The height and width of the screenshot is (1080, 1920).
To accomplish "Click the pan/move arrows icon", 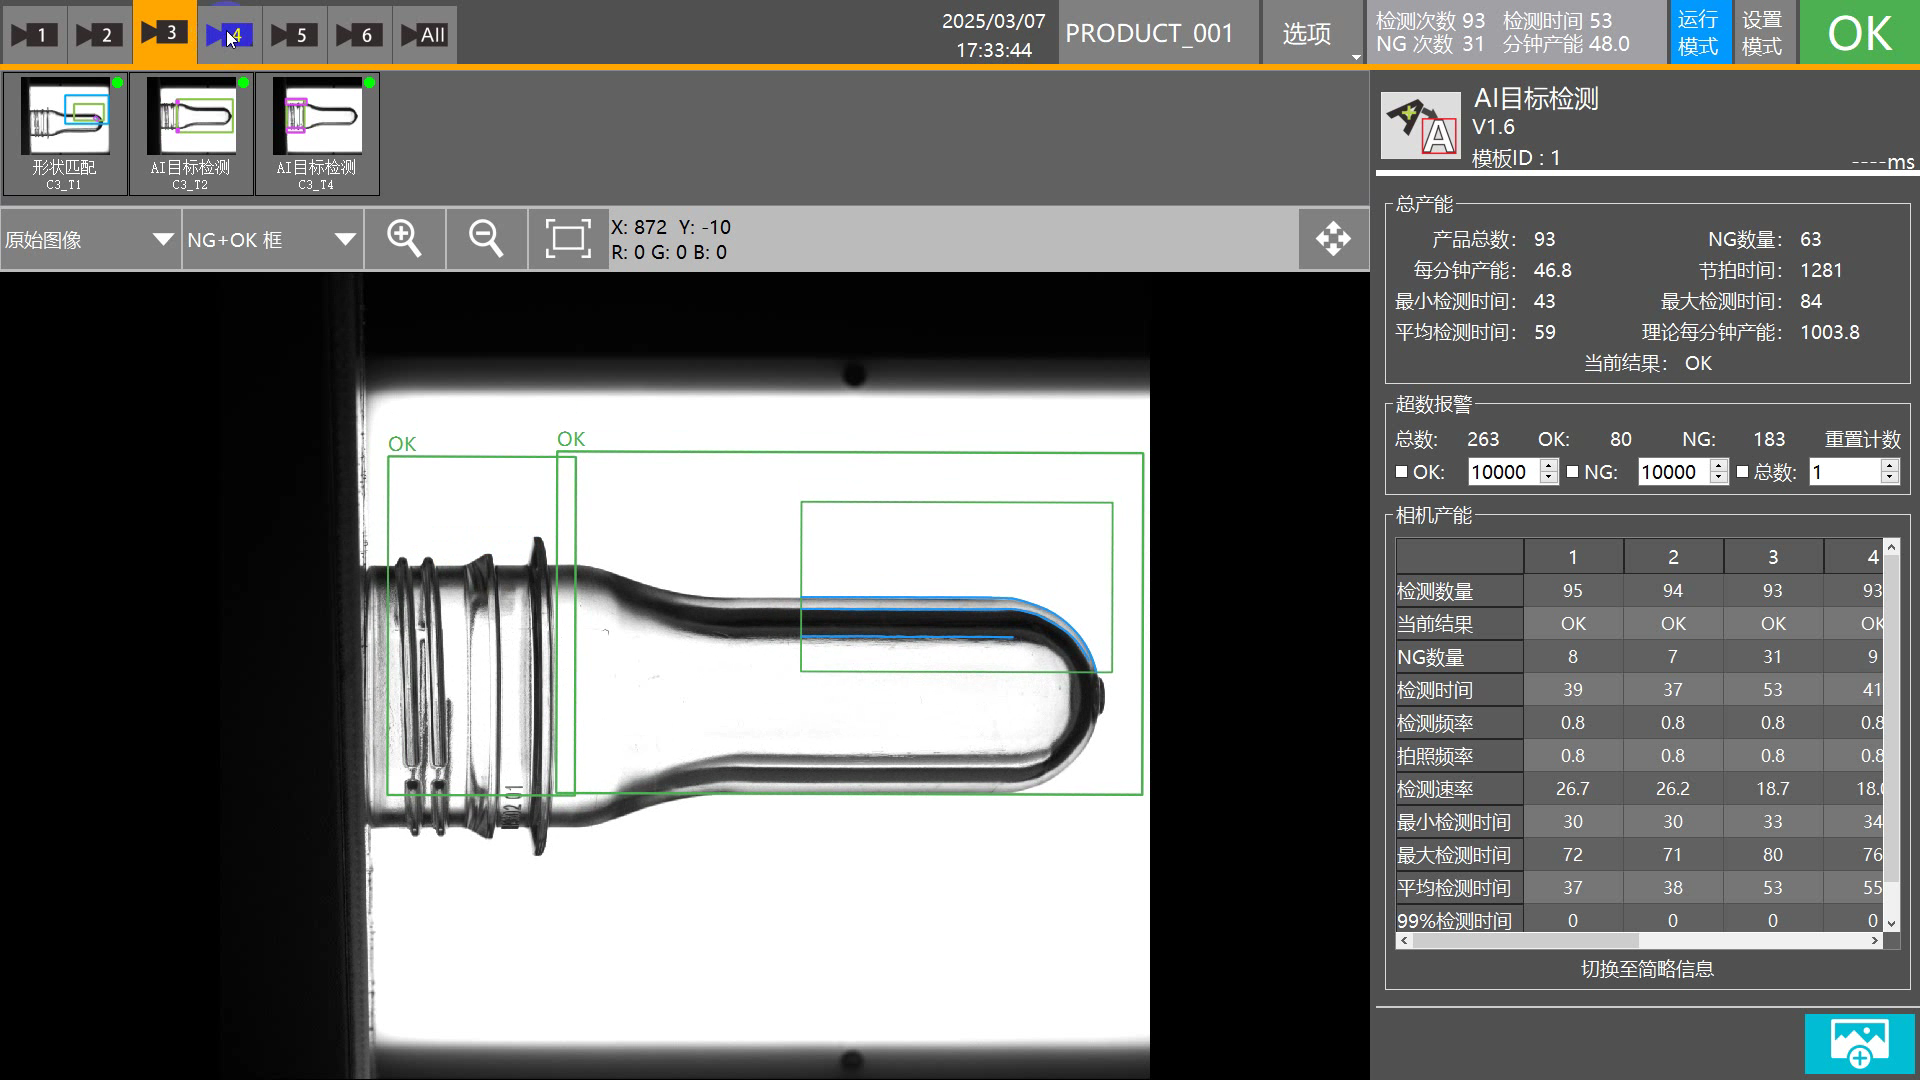I will click(x=1333, y=239).
